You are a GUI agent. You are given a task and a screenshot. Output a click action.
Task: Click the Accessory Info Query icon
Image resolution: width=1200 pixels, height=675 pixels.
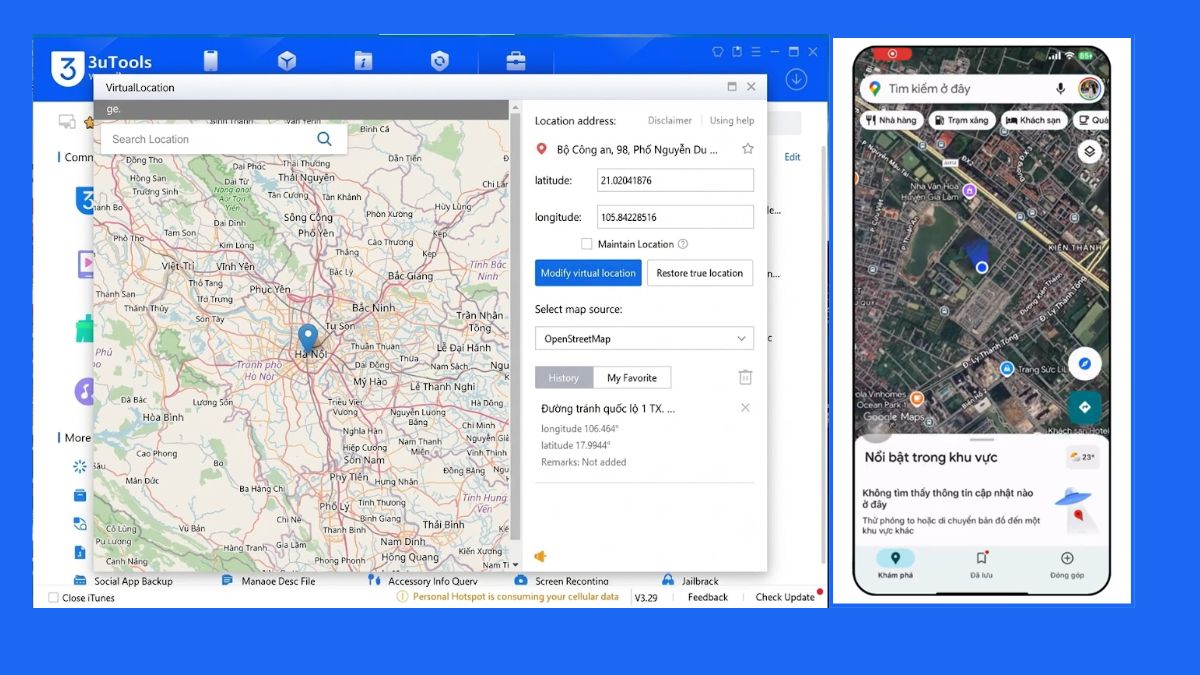pos(374,581)
